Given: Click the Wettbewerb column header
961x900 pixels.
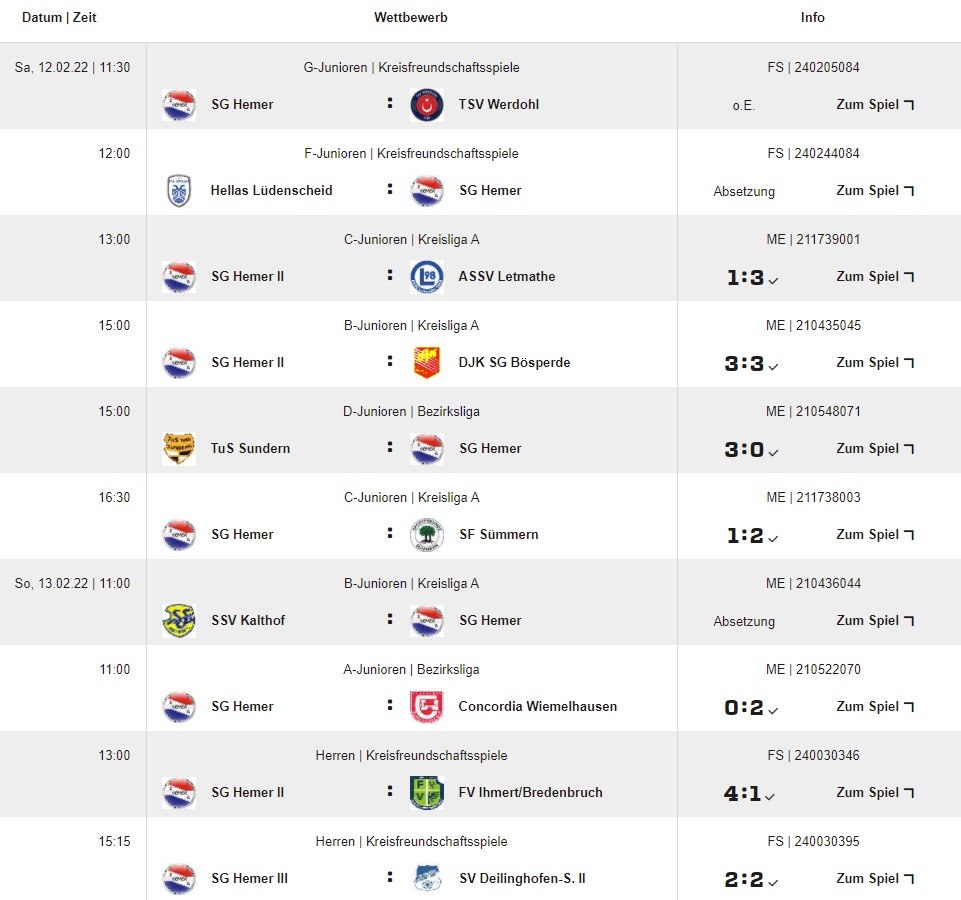Looking at the screenshot, I should click(x=411, y=18).
